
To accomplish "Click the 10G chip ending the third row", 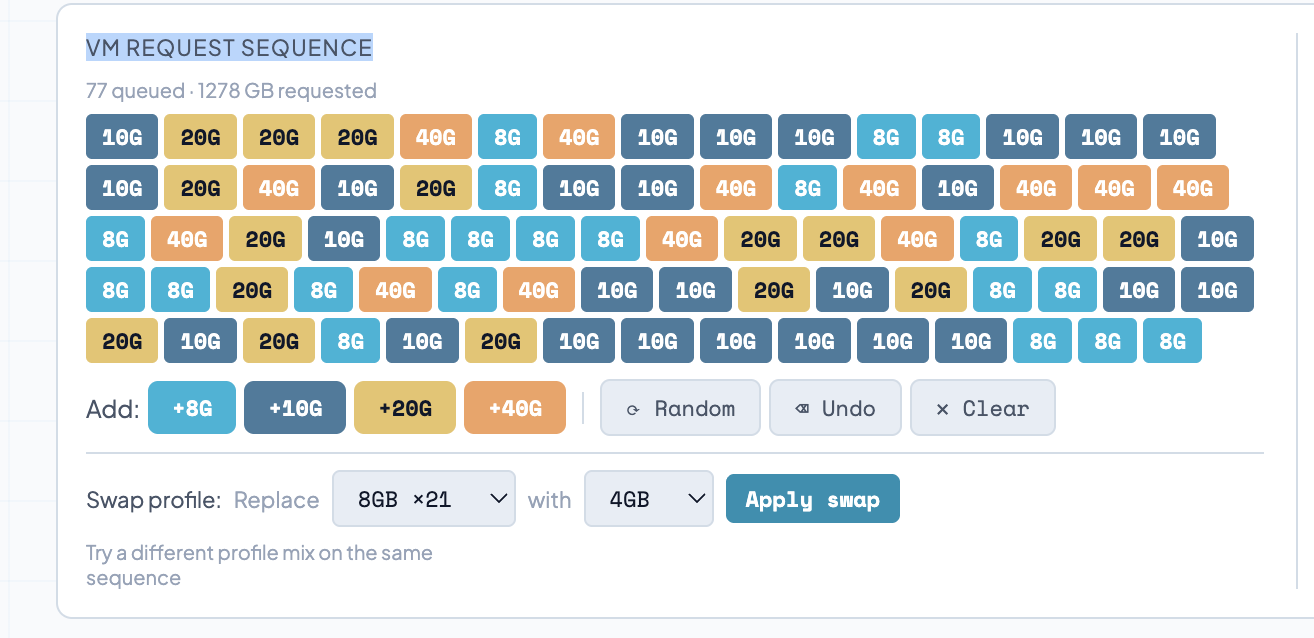I will tap(1217, 239).
